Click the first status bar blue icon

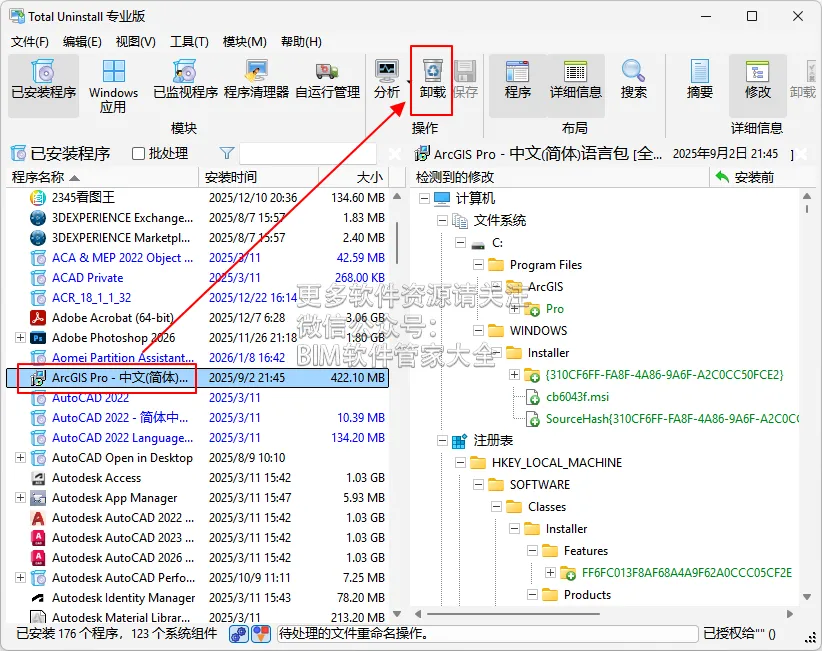pos(239,634)
